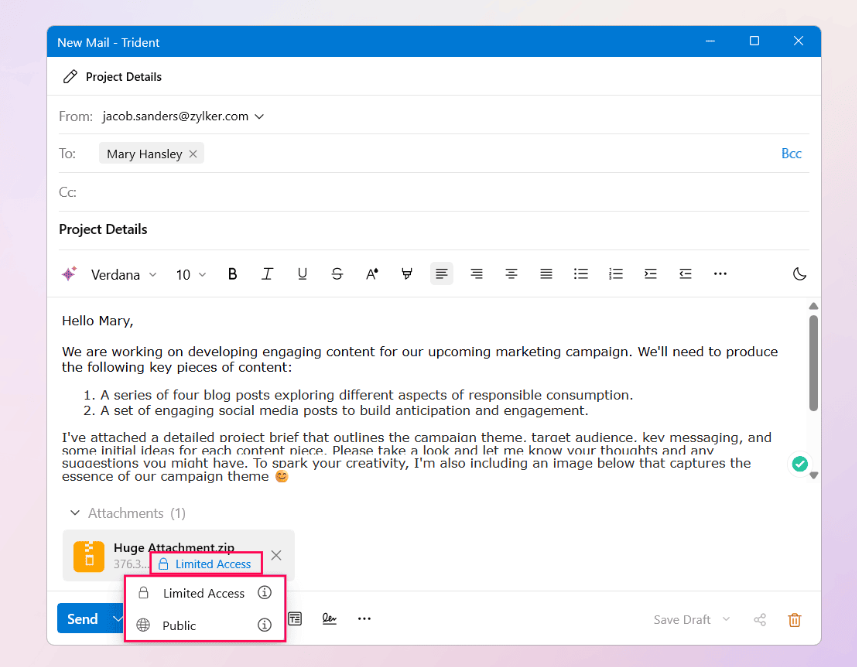Open Public option info icon
Viewport: 857px width, 667px height.
click(265, 625)
